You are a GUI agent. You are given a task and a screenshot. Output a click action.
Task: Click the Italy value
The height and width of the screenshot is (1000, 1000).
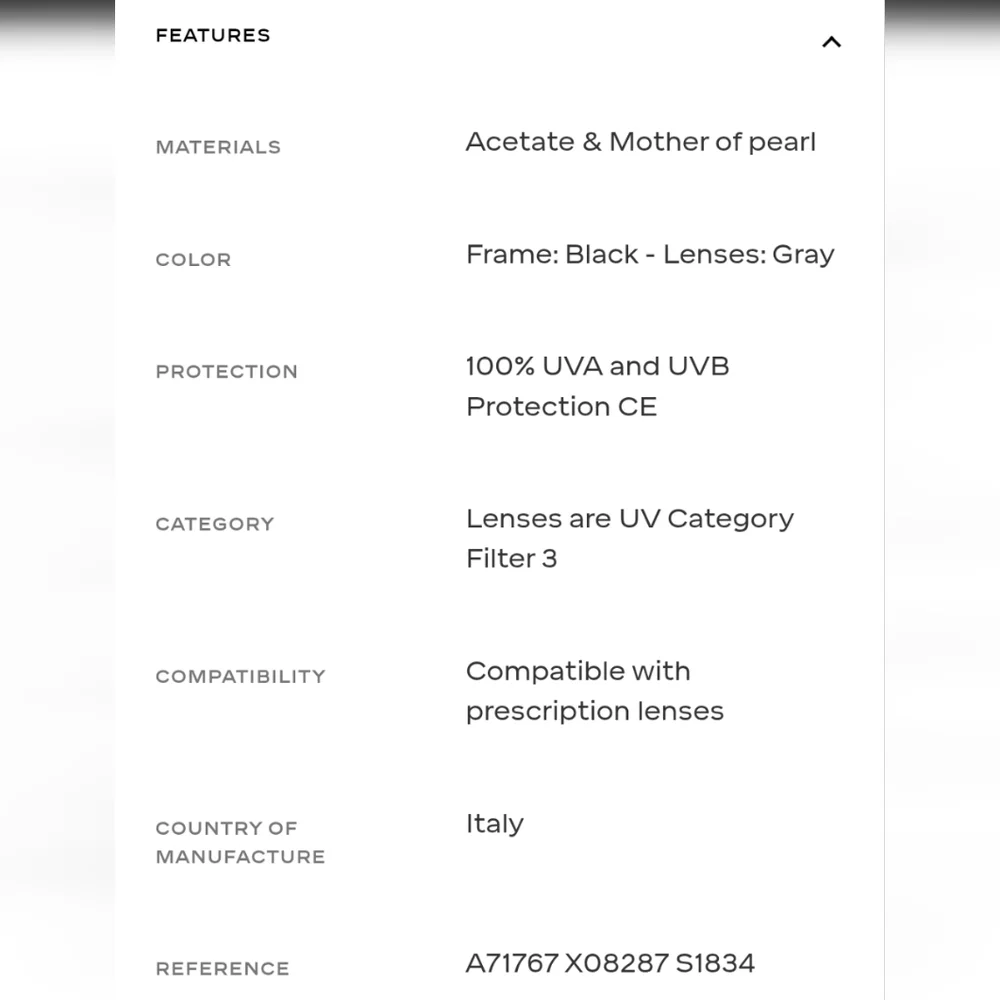495,824
